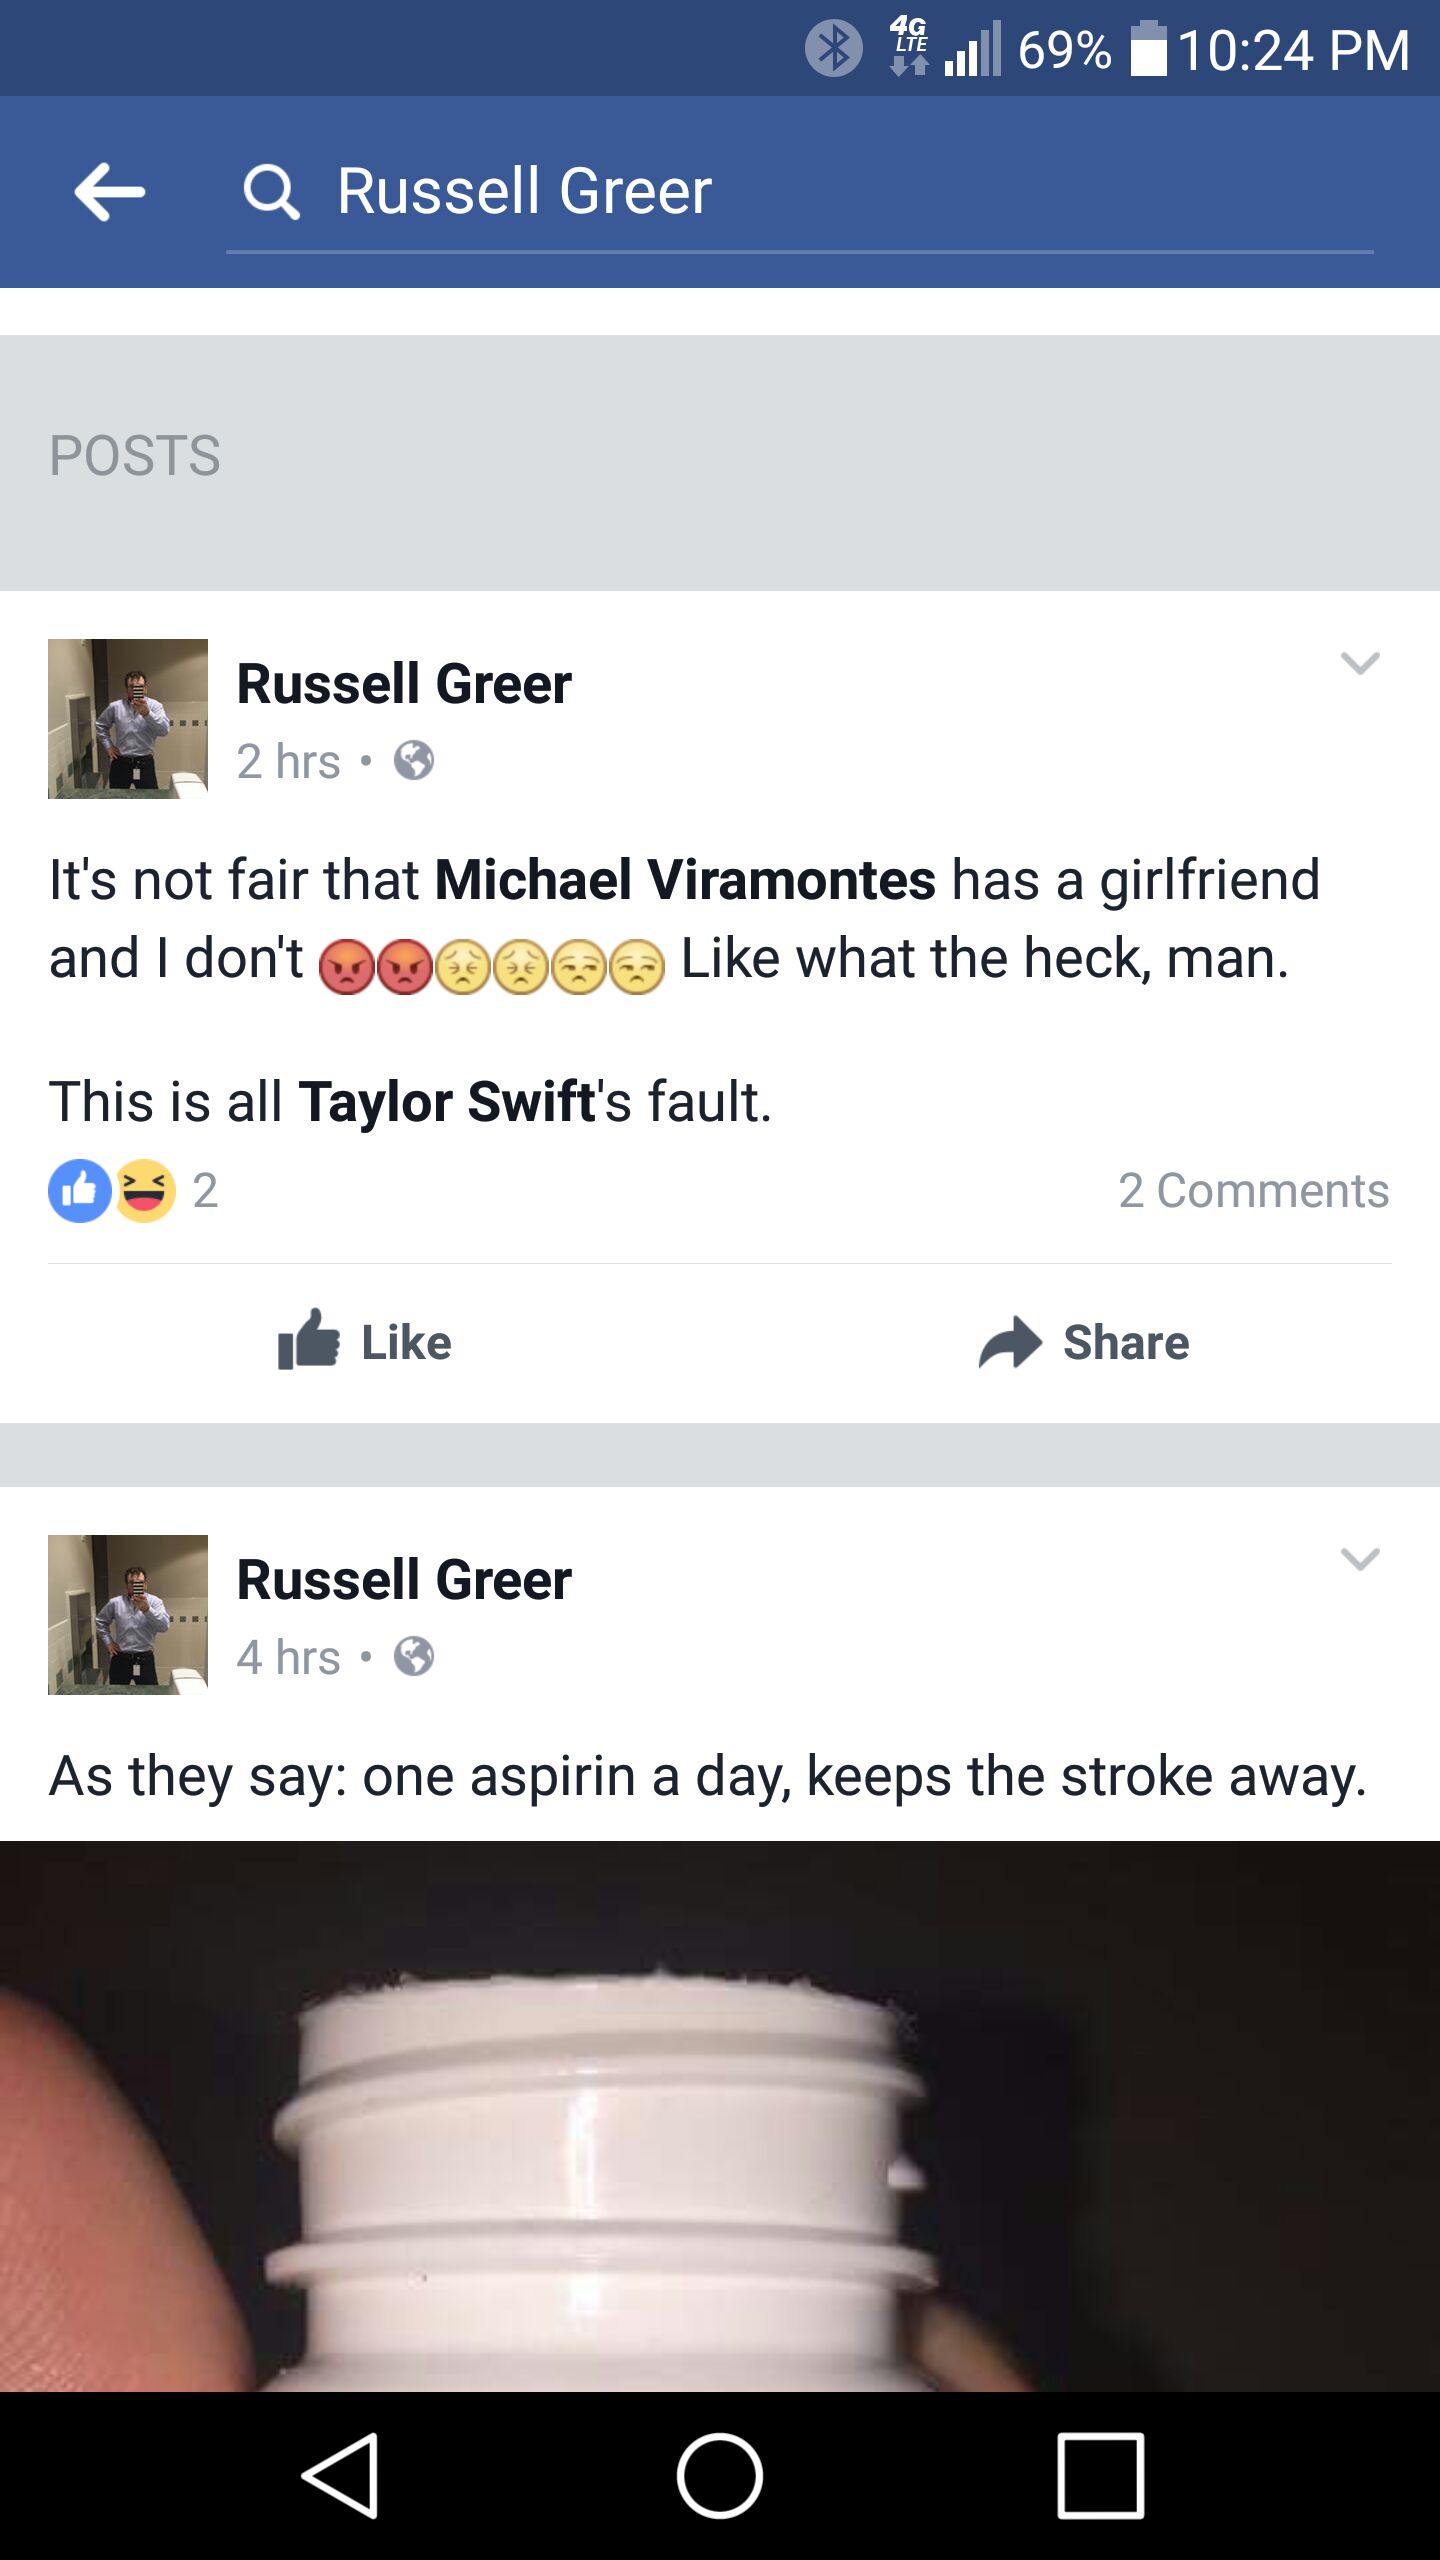Open tagged Michael Viramontes profile
The height and width of the screenshot is (2560, 1440).
click(686, 880)
